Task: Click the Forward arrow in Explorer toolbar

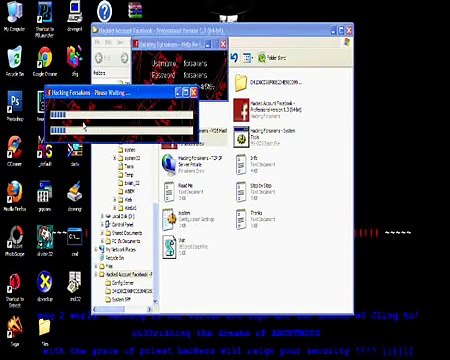Action: coord(124,58)
